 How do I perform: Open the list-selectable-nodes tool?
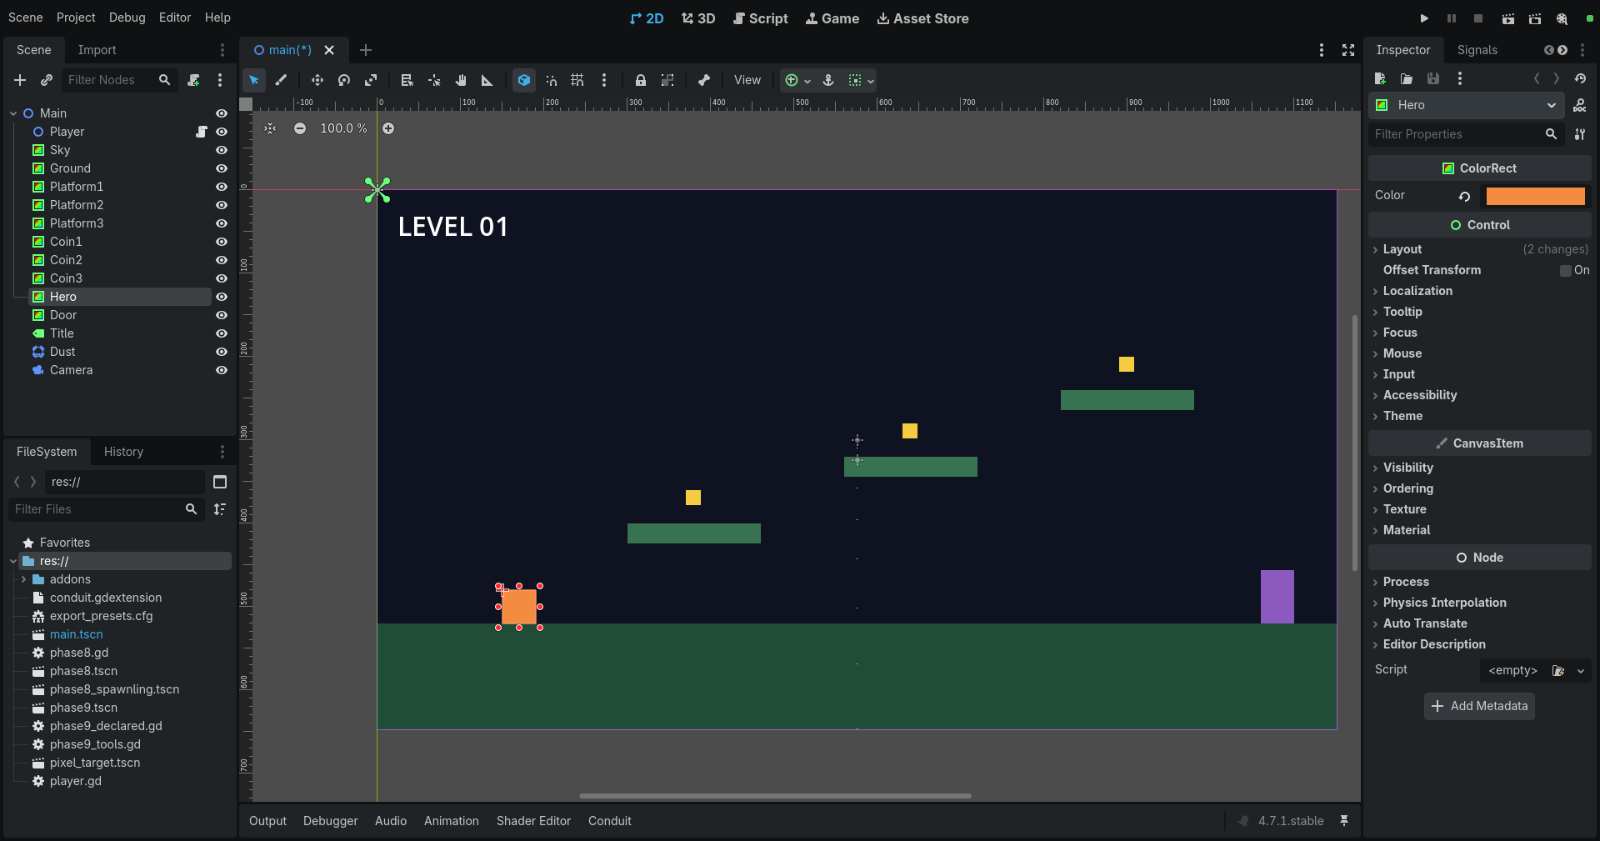[407, 80]
